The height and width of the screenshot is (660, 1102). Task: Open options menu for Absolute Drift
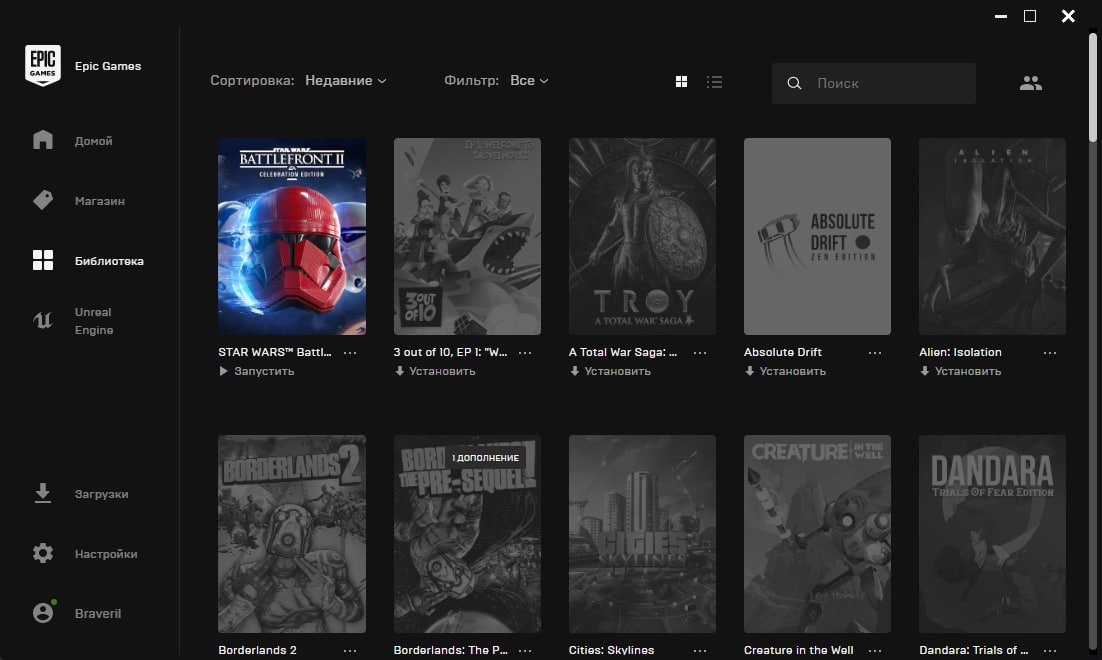coord(875,353)
